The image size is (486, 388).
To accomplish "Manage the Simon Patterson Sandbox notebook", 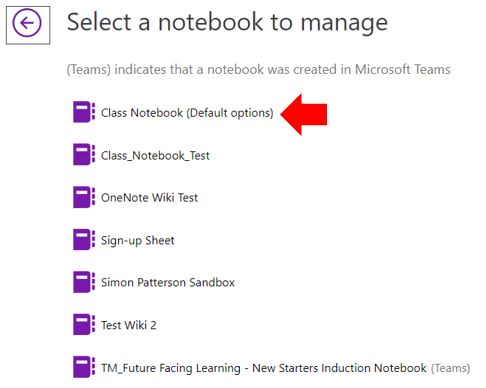I will [x=168, y=283].
